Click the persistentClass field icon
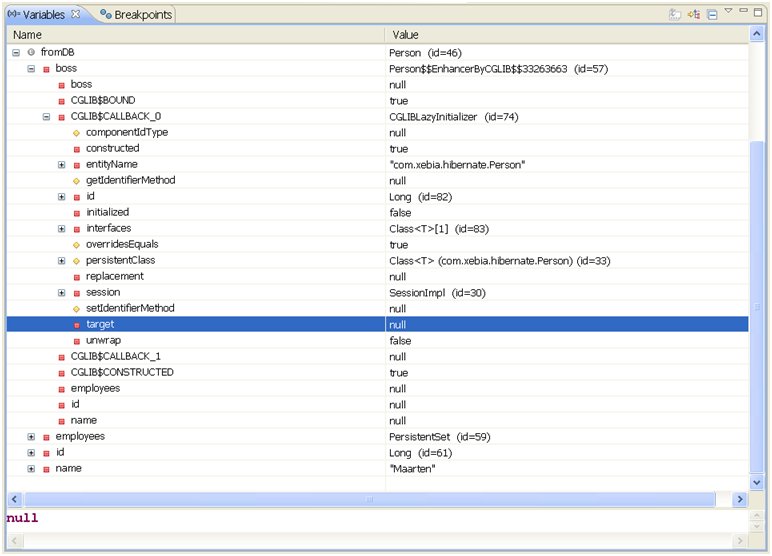 tap(76, 261)
